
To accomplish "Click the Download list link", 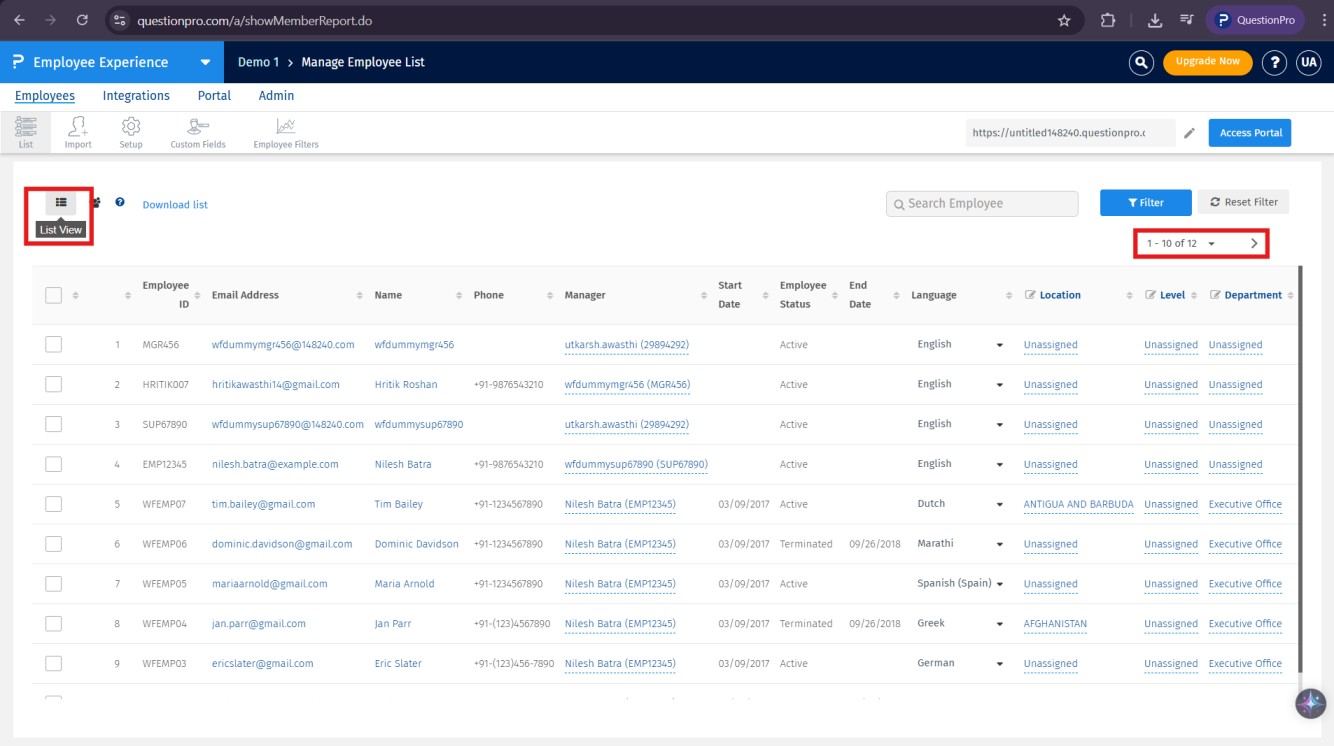I will coord(175,205).
